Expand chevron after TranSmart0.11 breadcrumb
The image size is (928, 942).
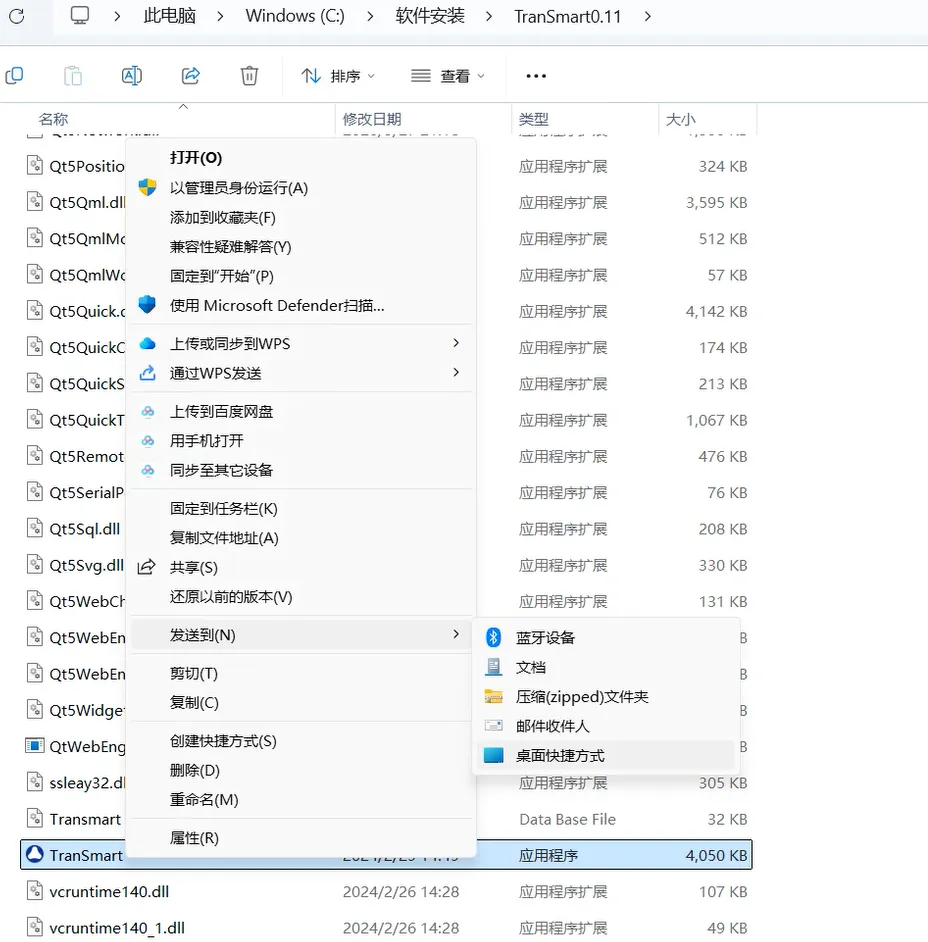tap(647, 16)
